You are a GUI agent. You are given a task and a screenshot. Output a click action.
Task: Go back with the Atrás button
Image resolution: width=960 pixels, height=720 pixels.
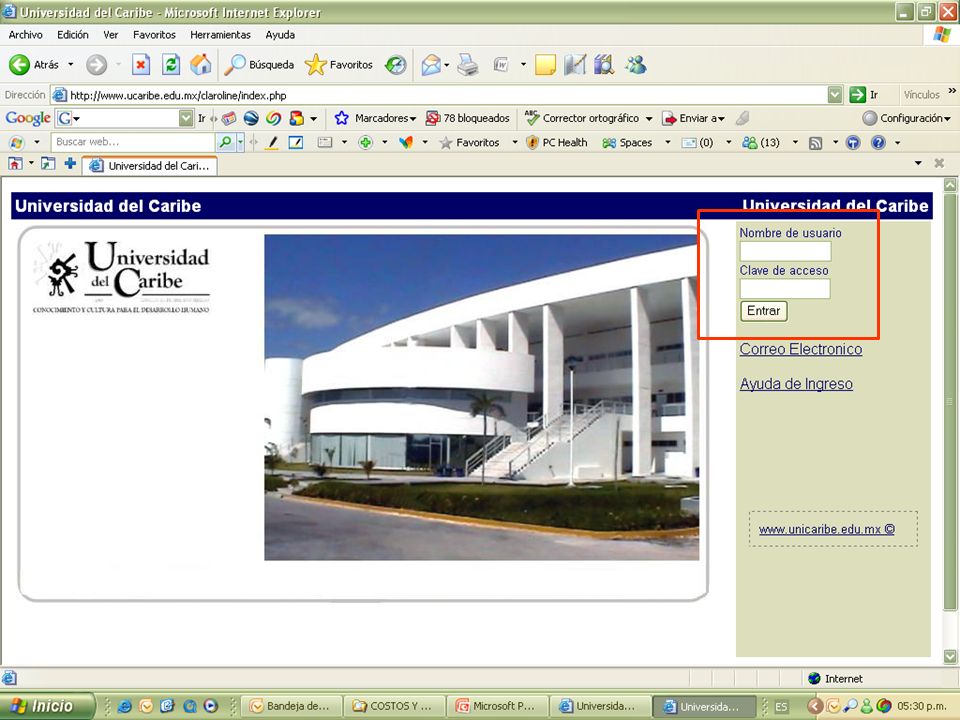click(x=34, y=64)
